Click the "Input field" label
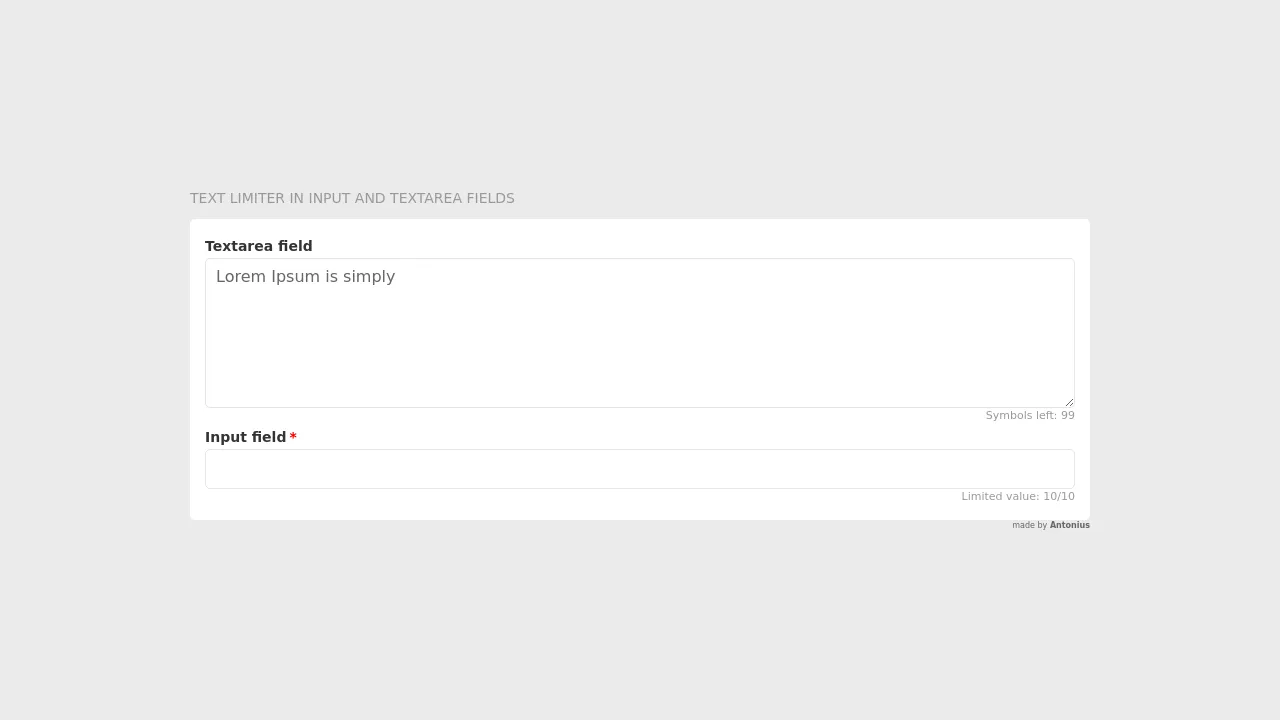This screenshot has width=1280, height=720. click(x=245, y=437)
